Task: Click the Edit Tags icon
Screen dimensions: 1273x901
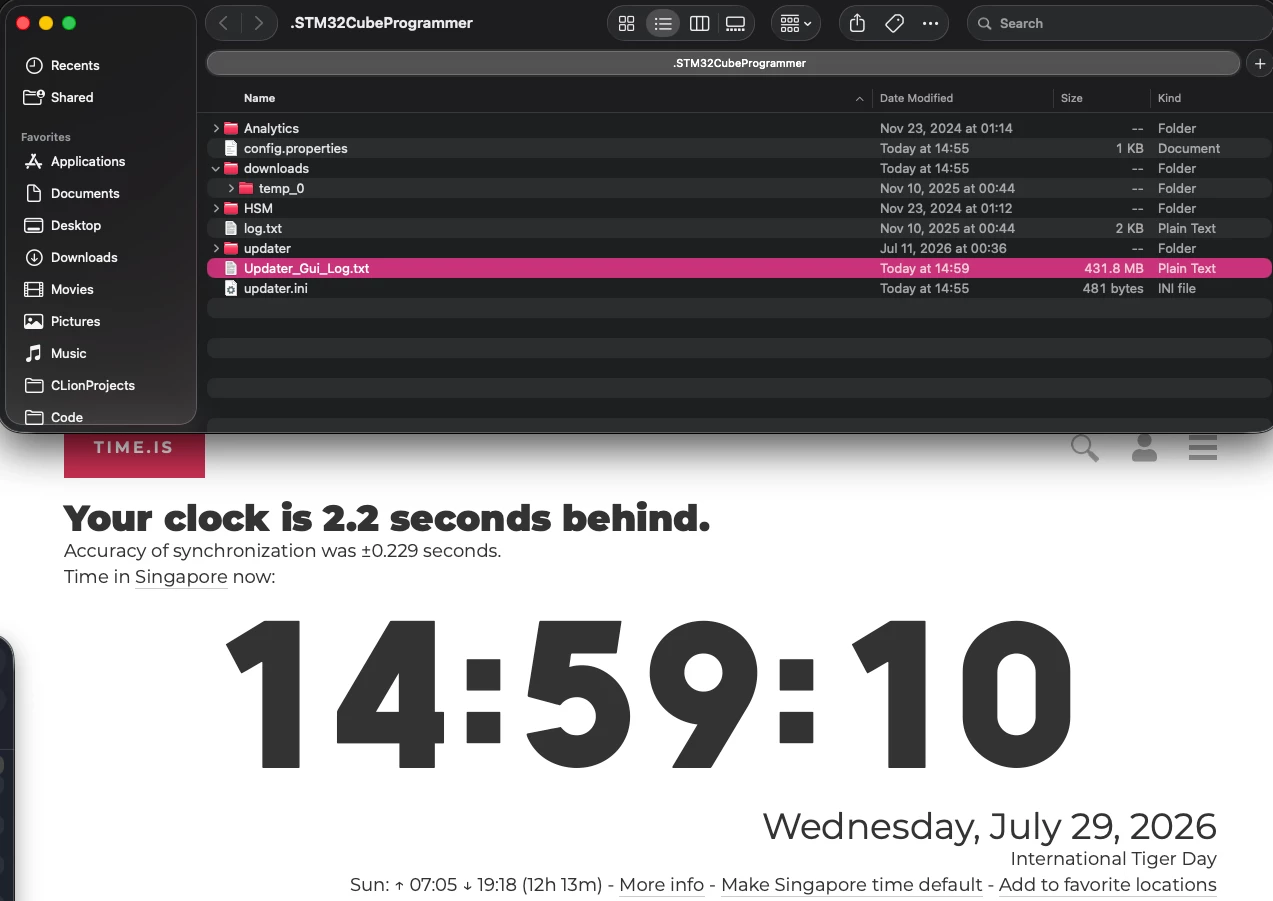Action: [x=894, y=23]
